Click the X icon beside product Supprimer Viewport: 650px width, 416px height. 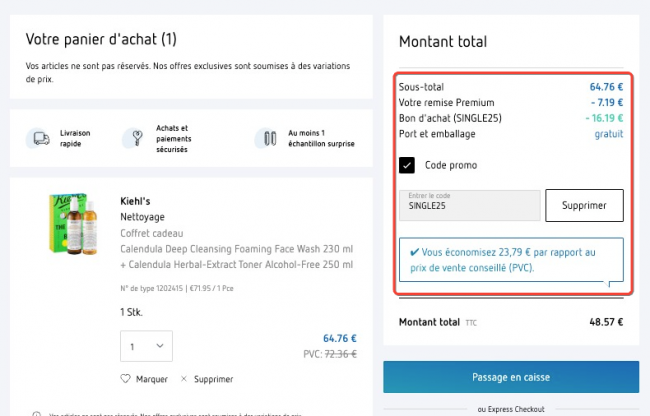point(184,379)
